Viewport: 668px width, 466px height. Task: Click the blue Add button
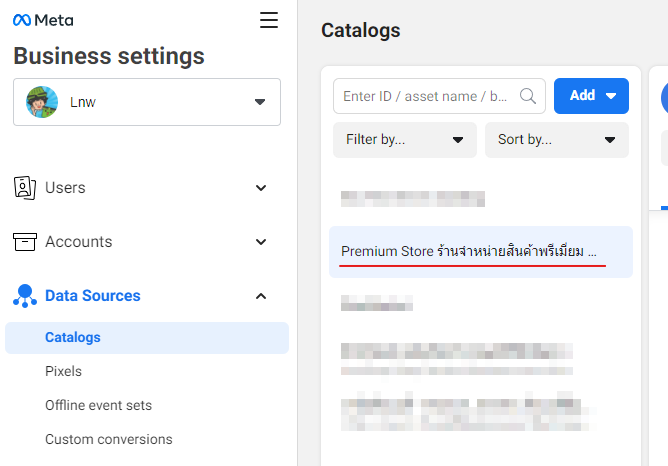point(591,96)
